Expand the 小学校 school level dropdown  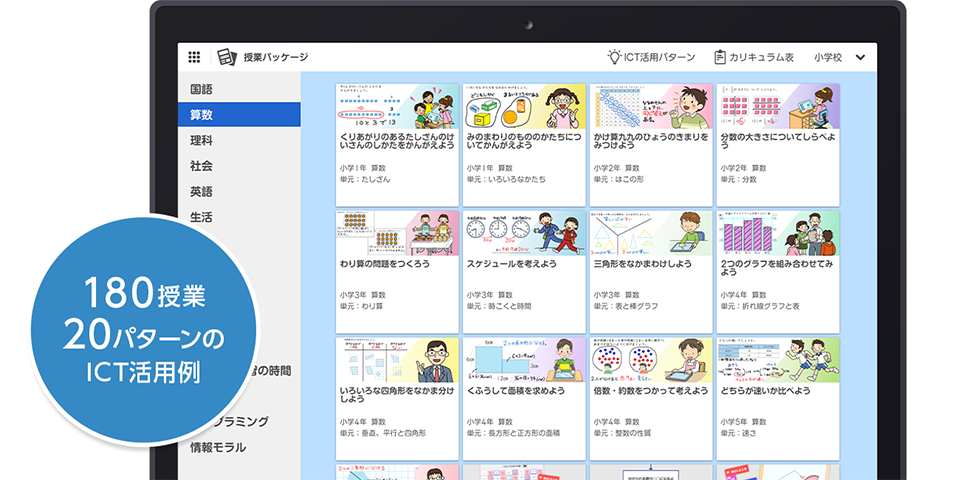pyautogui.click(x=860, y=58)
